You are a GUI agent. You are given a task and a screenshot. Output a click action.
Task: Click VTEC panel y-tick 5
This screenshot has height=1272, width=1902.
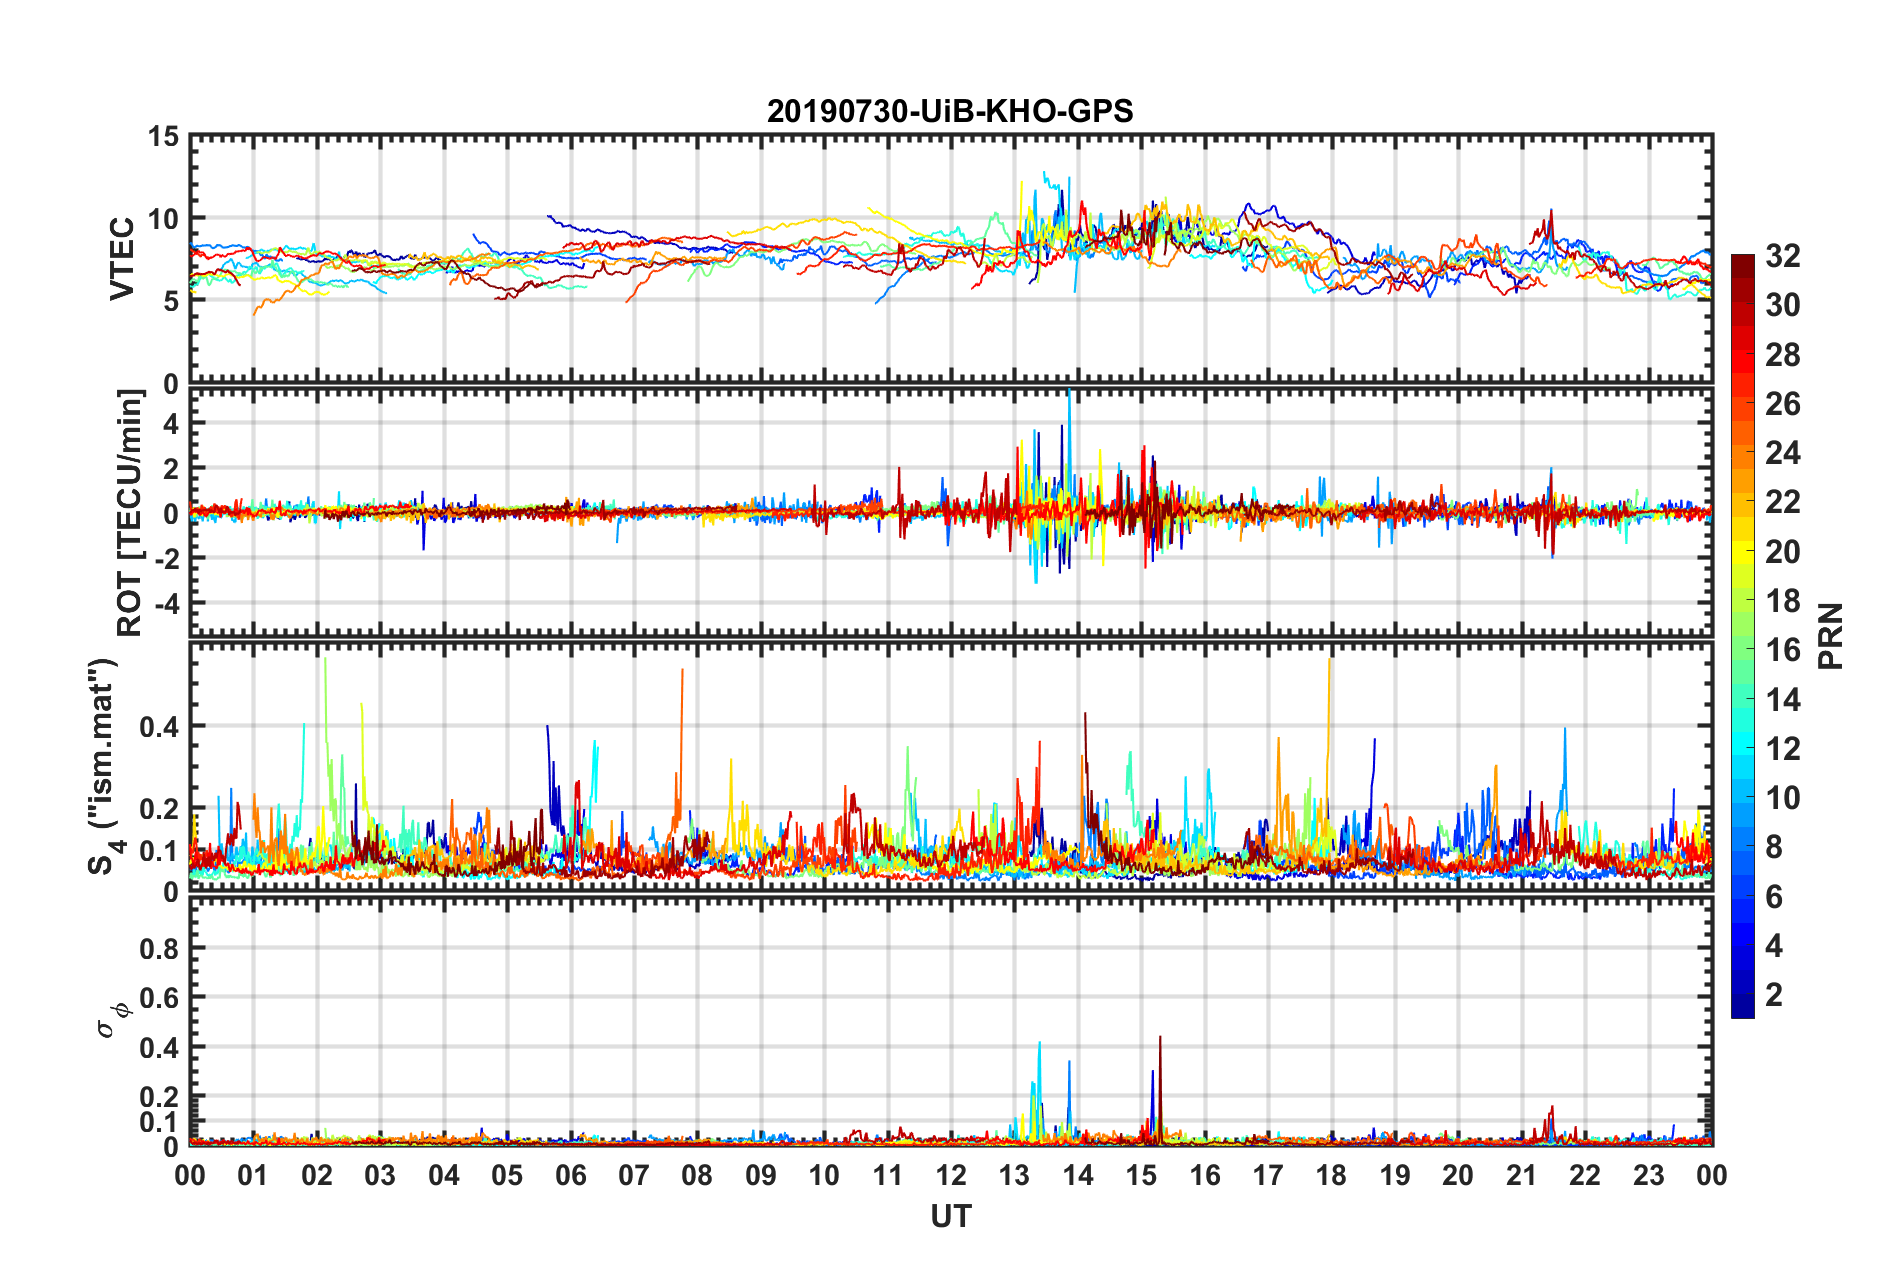point(170,301)
